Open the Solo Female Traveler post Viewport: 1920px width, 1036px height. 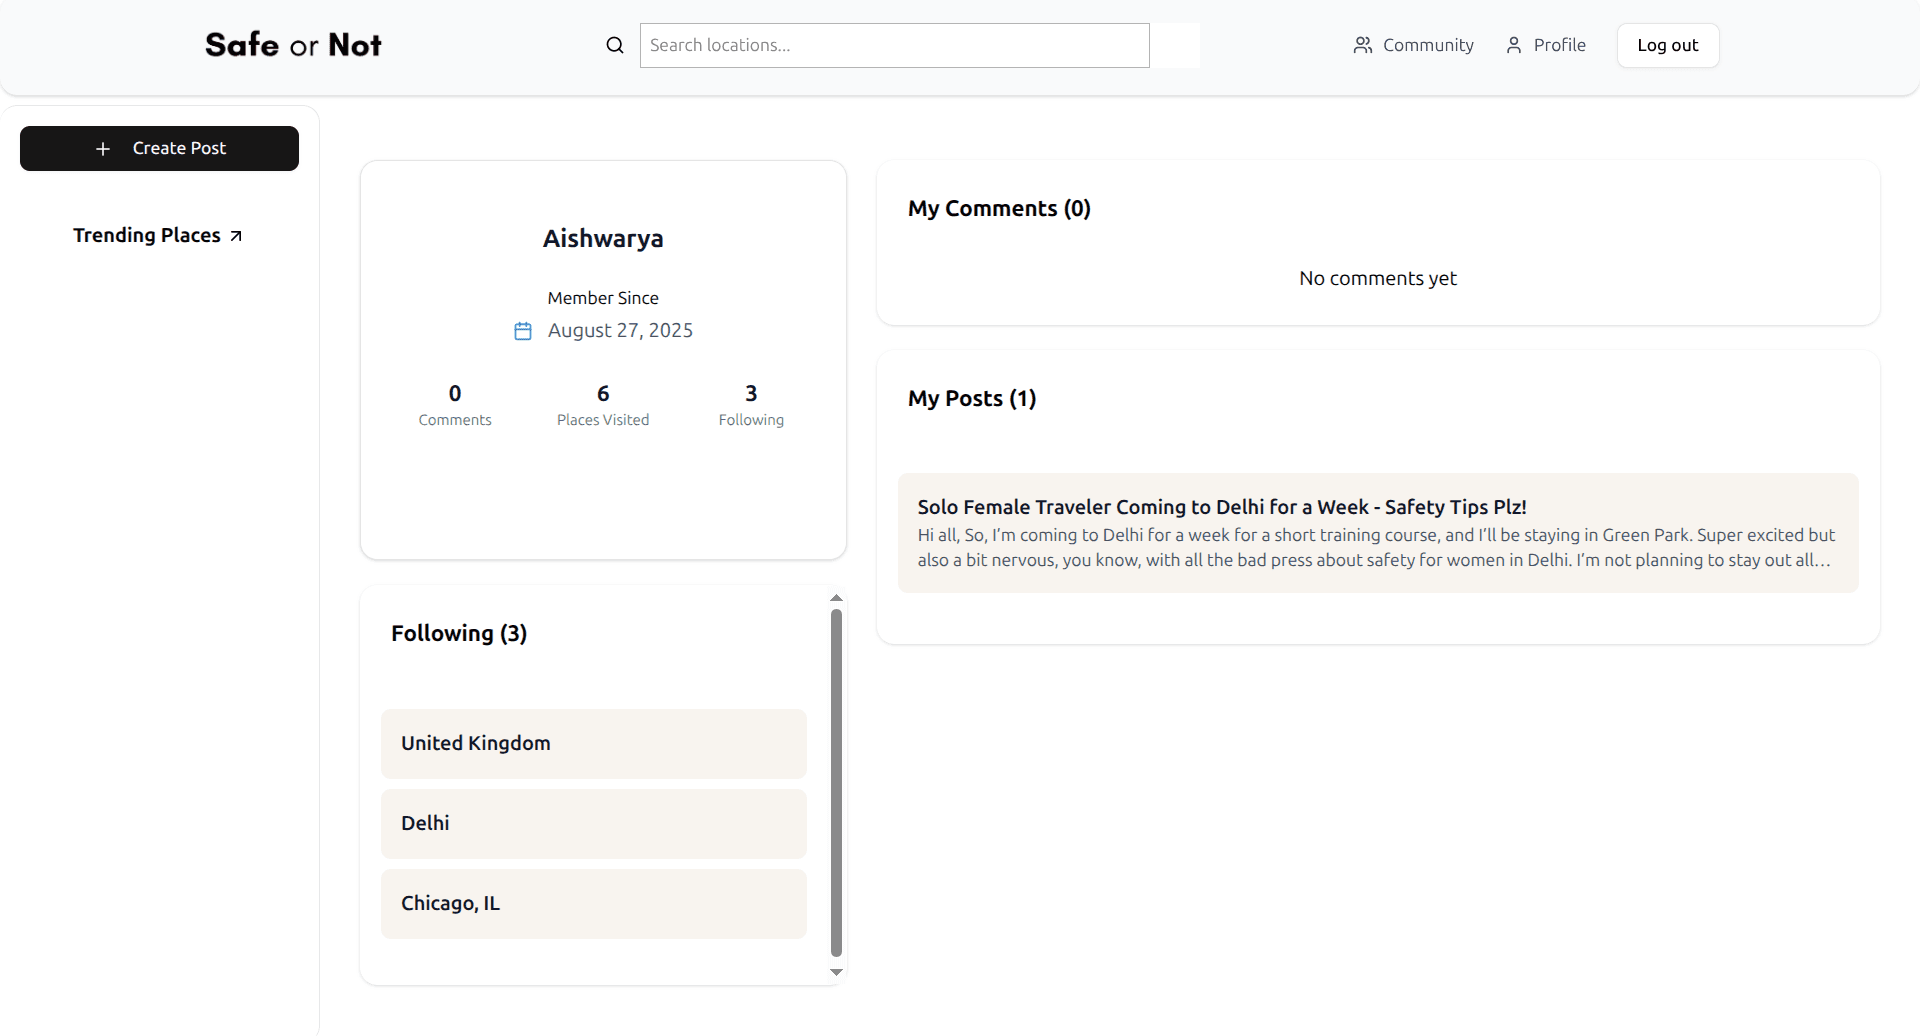1378,533
